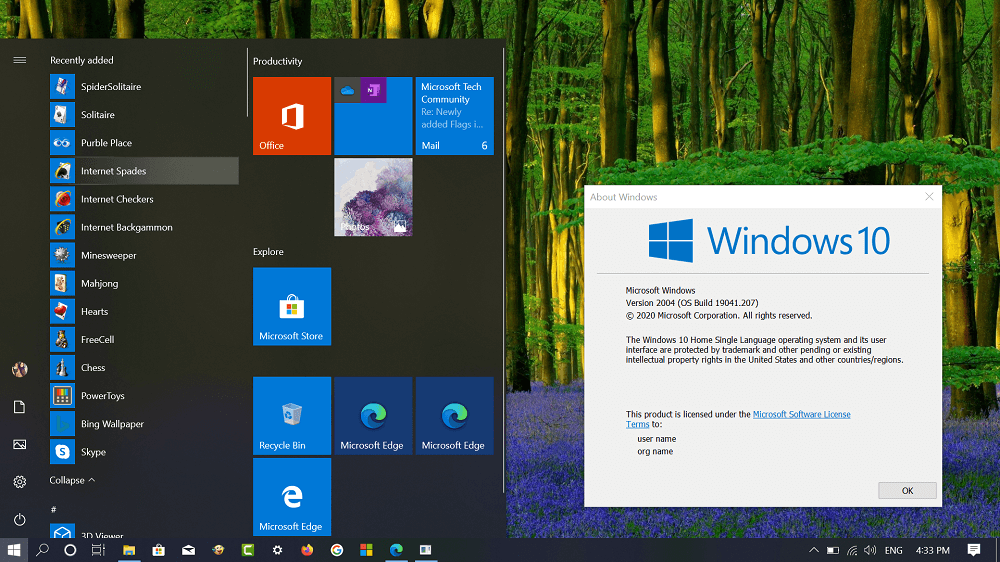Launch Firefox from the taskbar
The height and width of the screenshot is (562, 1000).
click(307, 549)
